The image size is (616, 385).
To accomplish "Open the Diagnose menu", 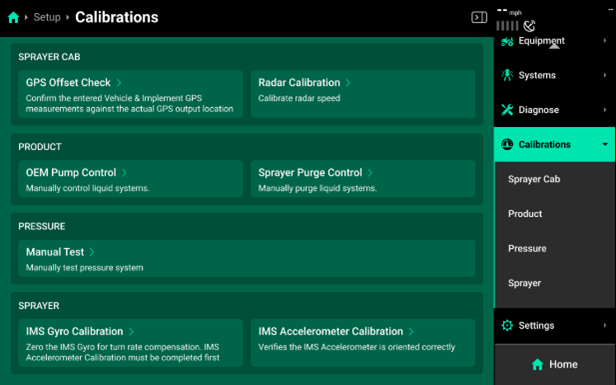I will coord(554,110).
